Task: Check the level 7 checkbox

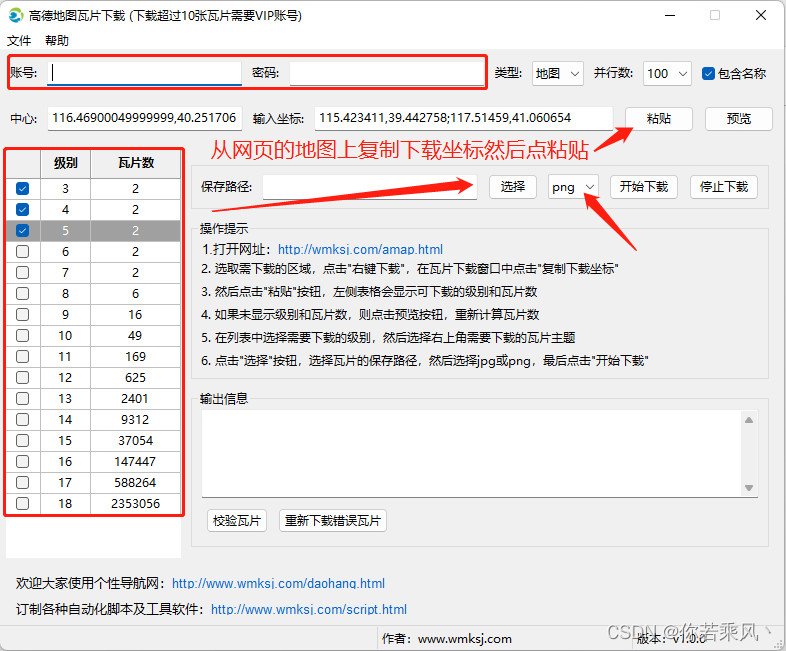Action: [x=23, y=273]
